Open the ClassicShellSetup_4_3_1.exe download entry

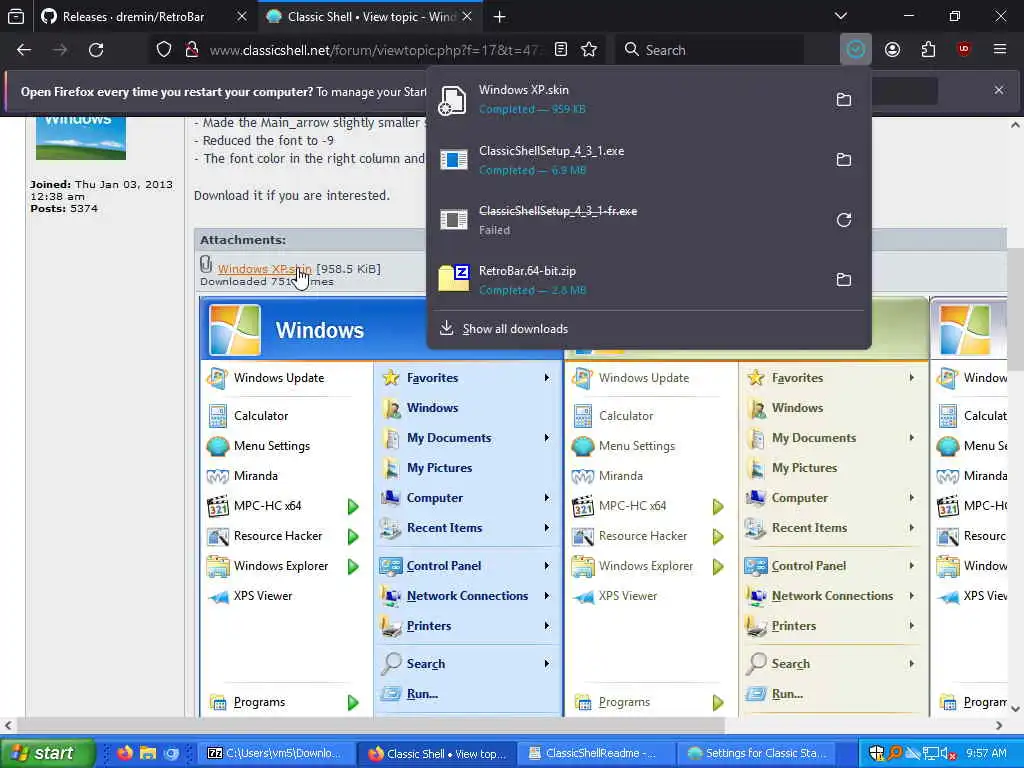(627, 159)
